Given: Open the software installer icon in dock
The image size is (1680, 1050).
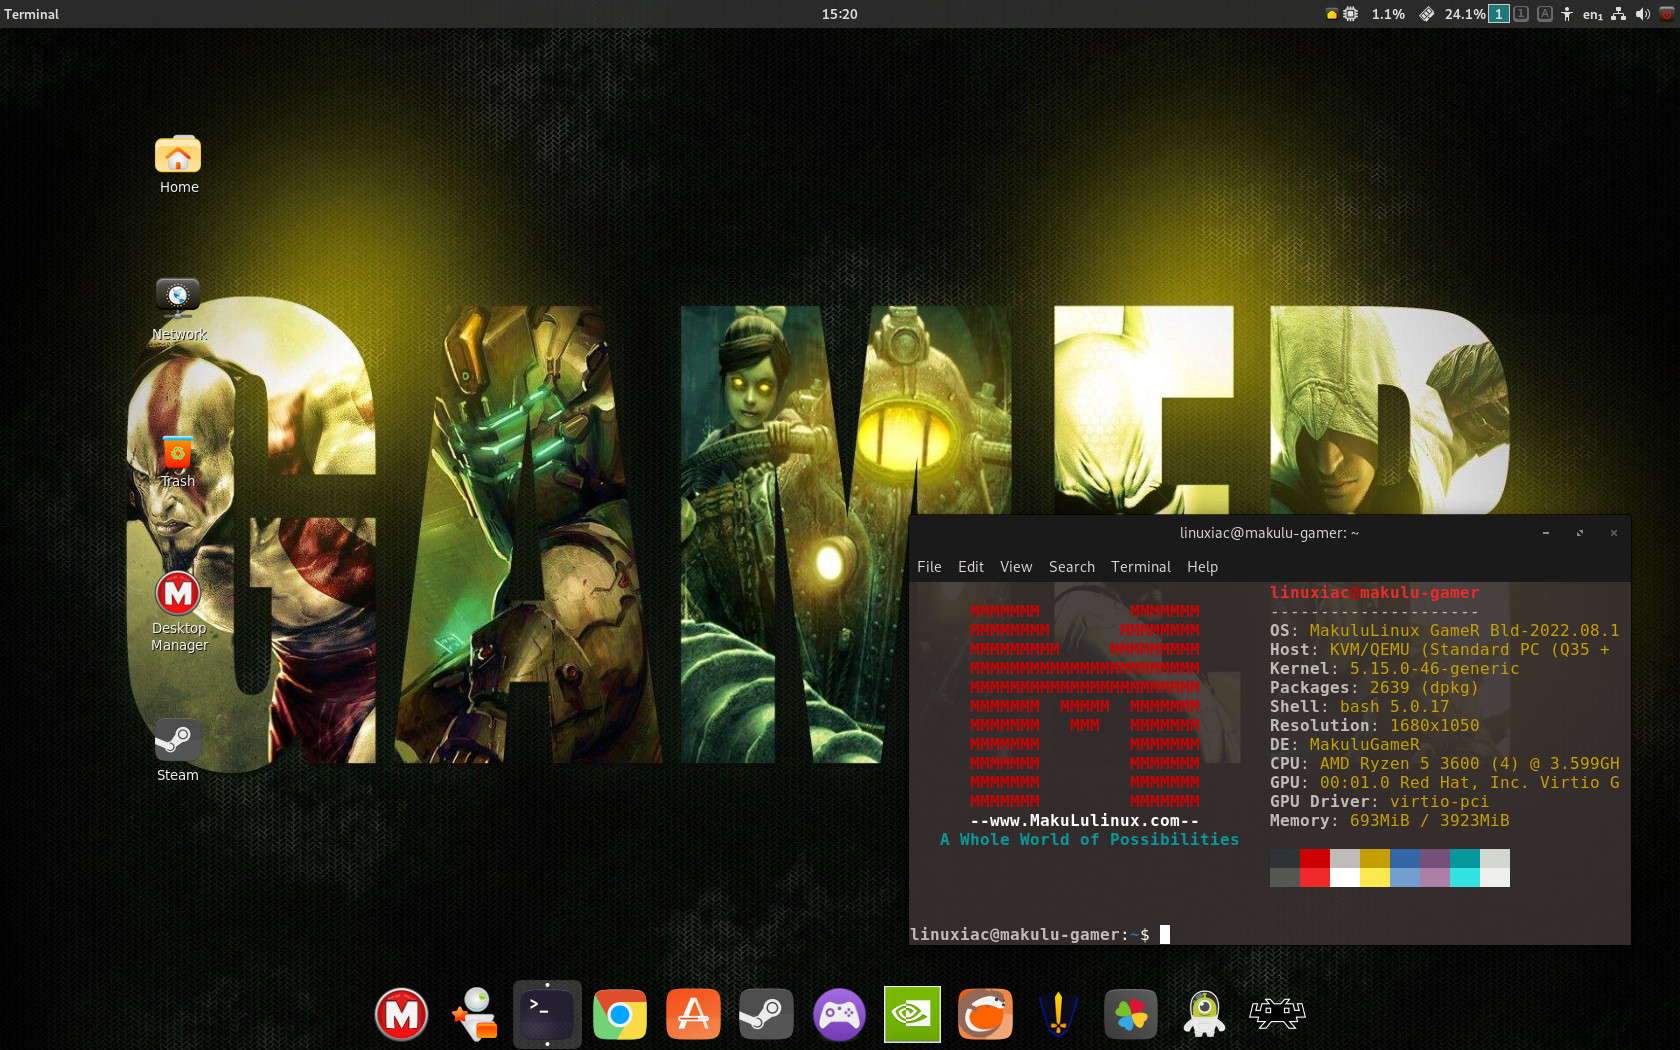Looking at the screenshot, I should [x=475, y=1014].
